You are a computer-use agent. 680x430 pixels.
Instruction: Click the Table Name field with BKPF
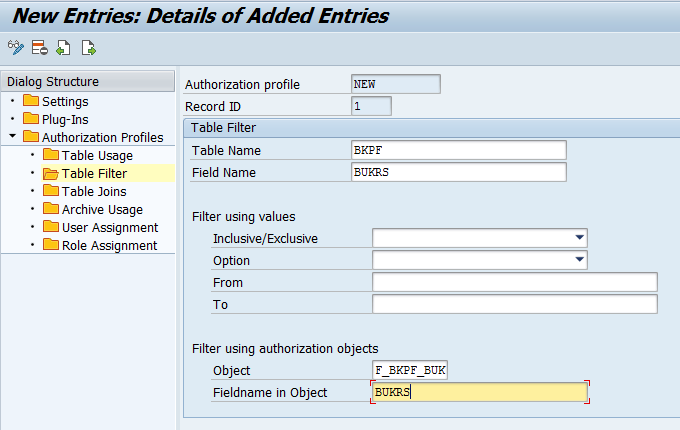459,150
